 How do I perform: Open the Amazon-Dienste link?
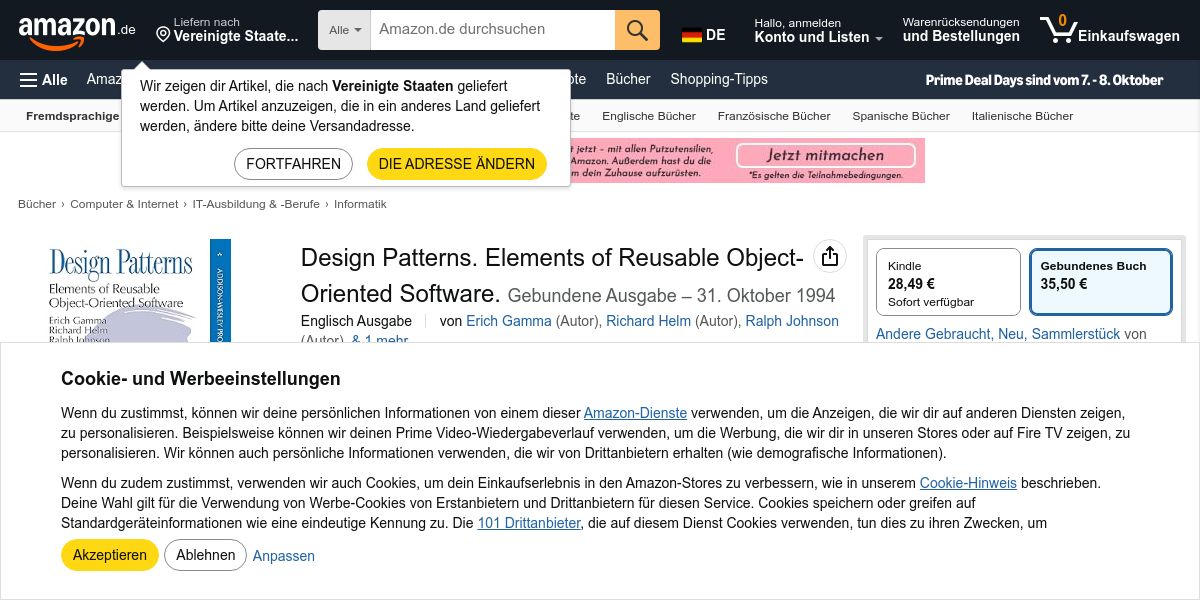coord(635,413)
